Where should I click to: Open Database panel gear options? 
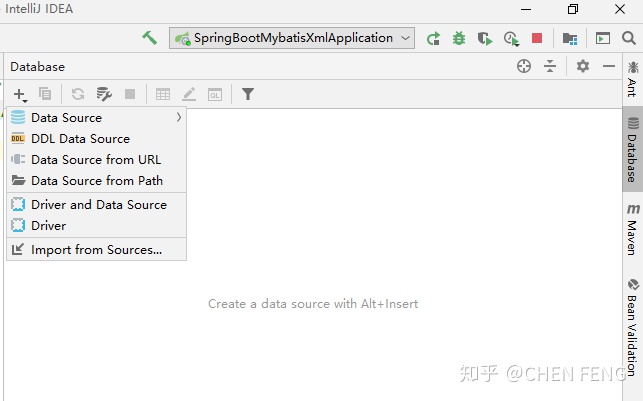tap(583, 66)
